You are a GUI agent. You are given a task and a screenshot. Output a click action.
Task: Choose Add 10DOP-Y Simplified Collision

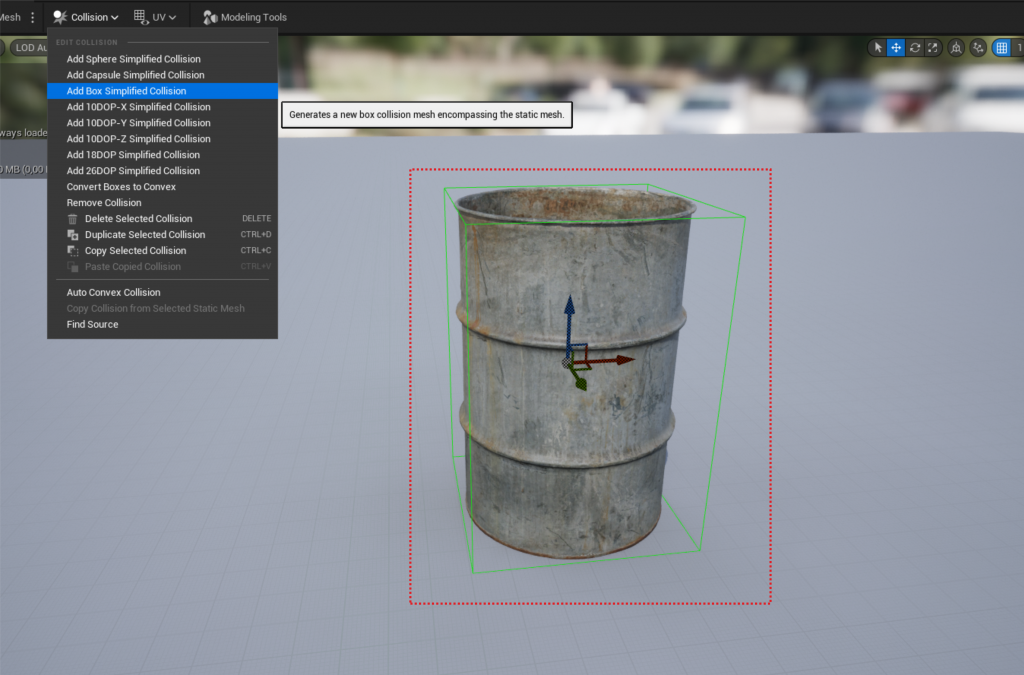tap(163, 123)
